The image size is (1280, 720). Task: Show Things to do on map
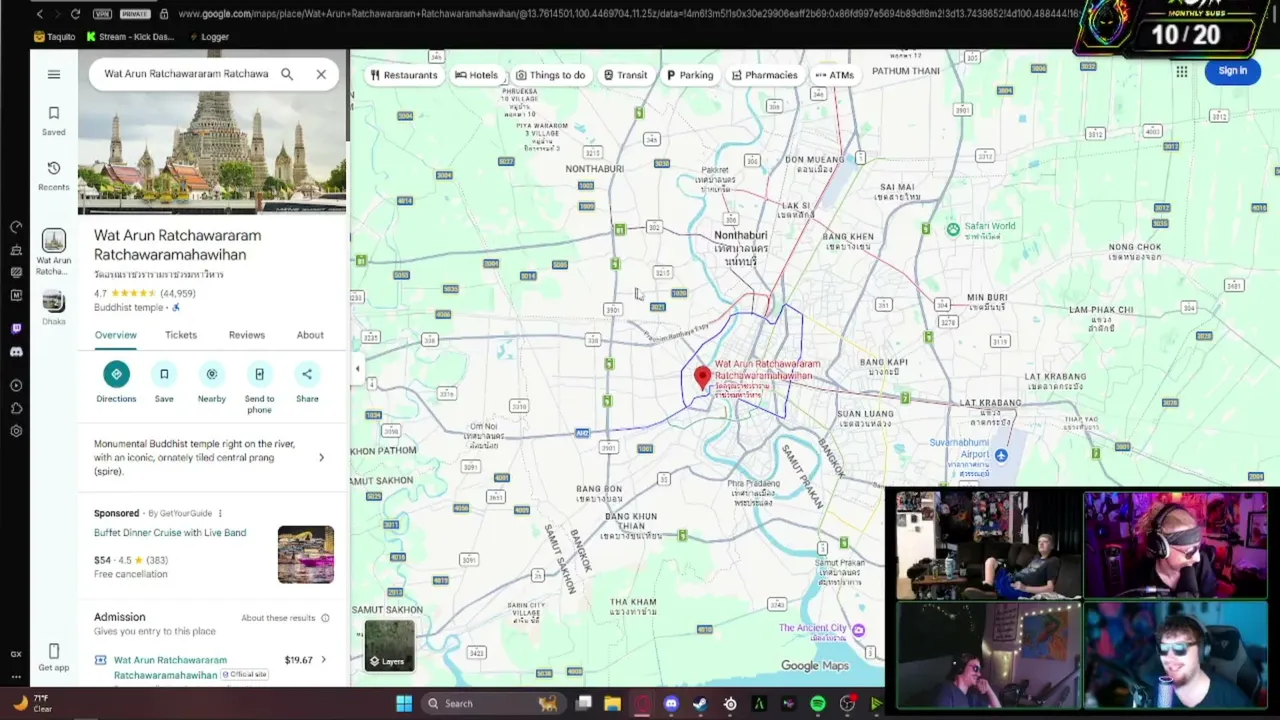(550, 75)
